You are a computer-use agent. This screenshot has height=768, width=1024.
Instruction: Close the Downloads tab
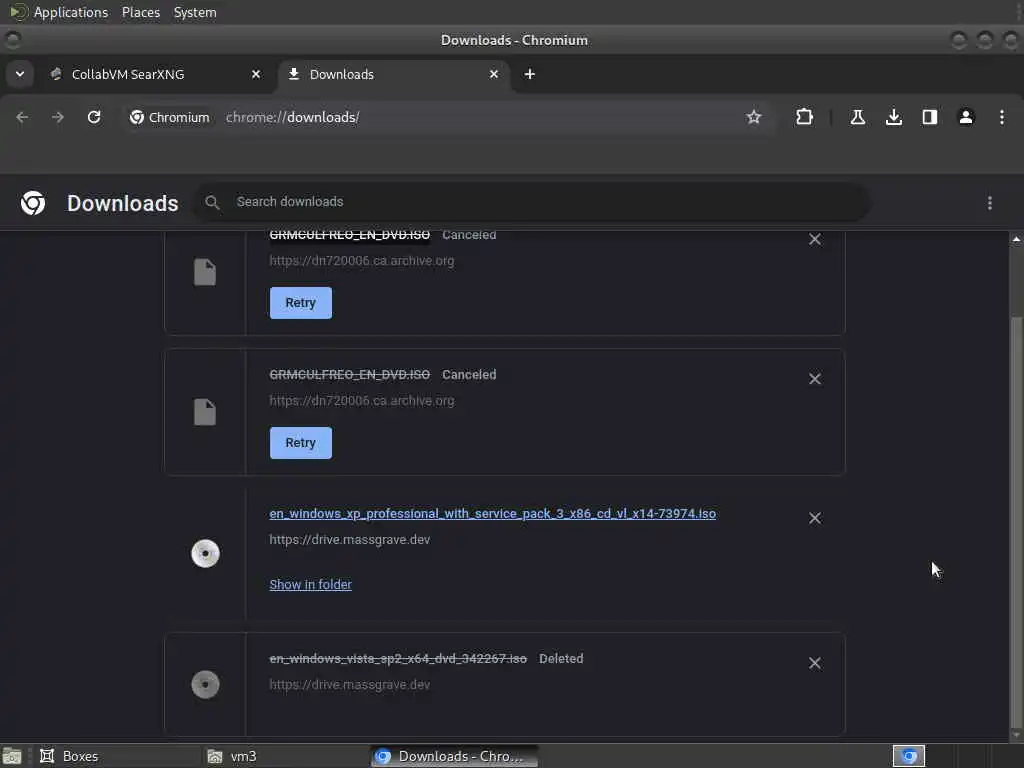(494, 74)
